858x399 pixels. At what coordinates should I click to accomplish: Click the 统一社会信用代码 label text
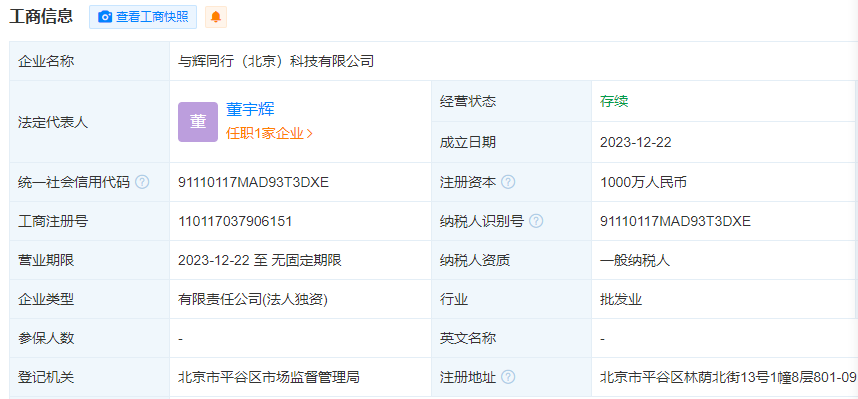click(74, 182)
